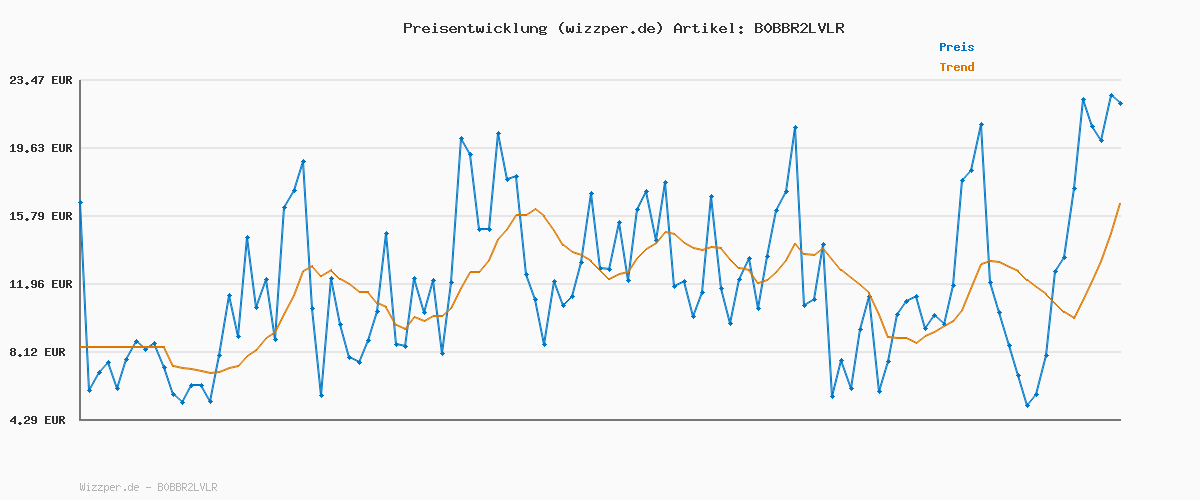Viewport: 1200px width, 500px height.
Task: Click the orange "Trend" legend label
Action: 956,67
